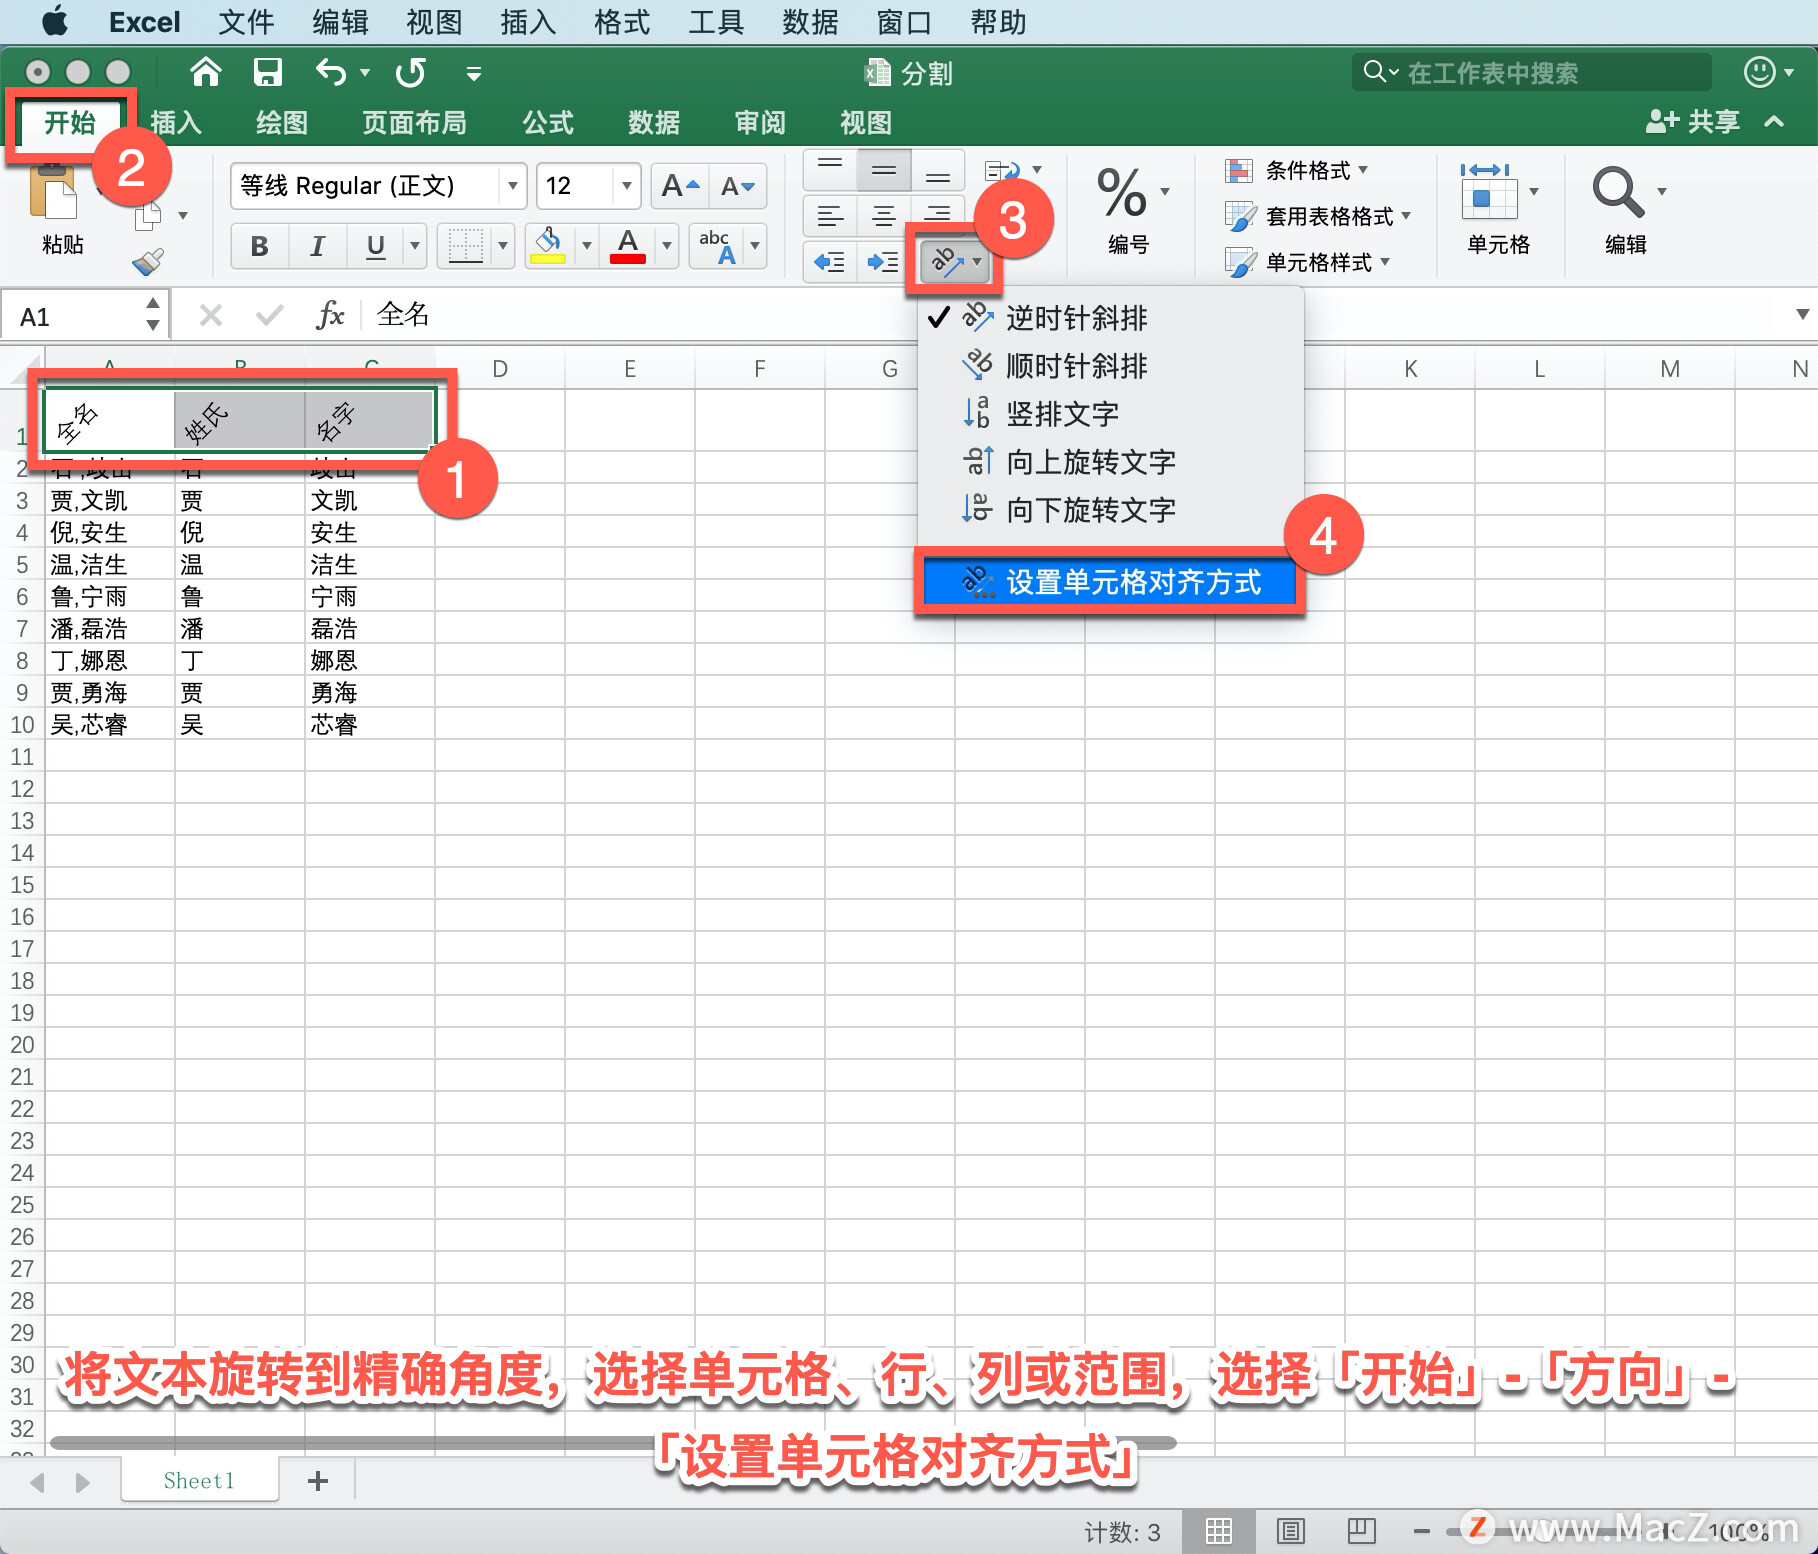Click the Format Painter brush icon
Screen dimensions: 1818x1554
click(x=148, y=261)
